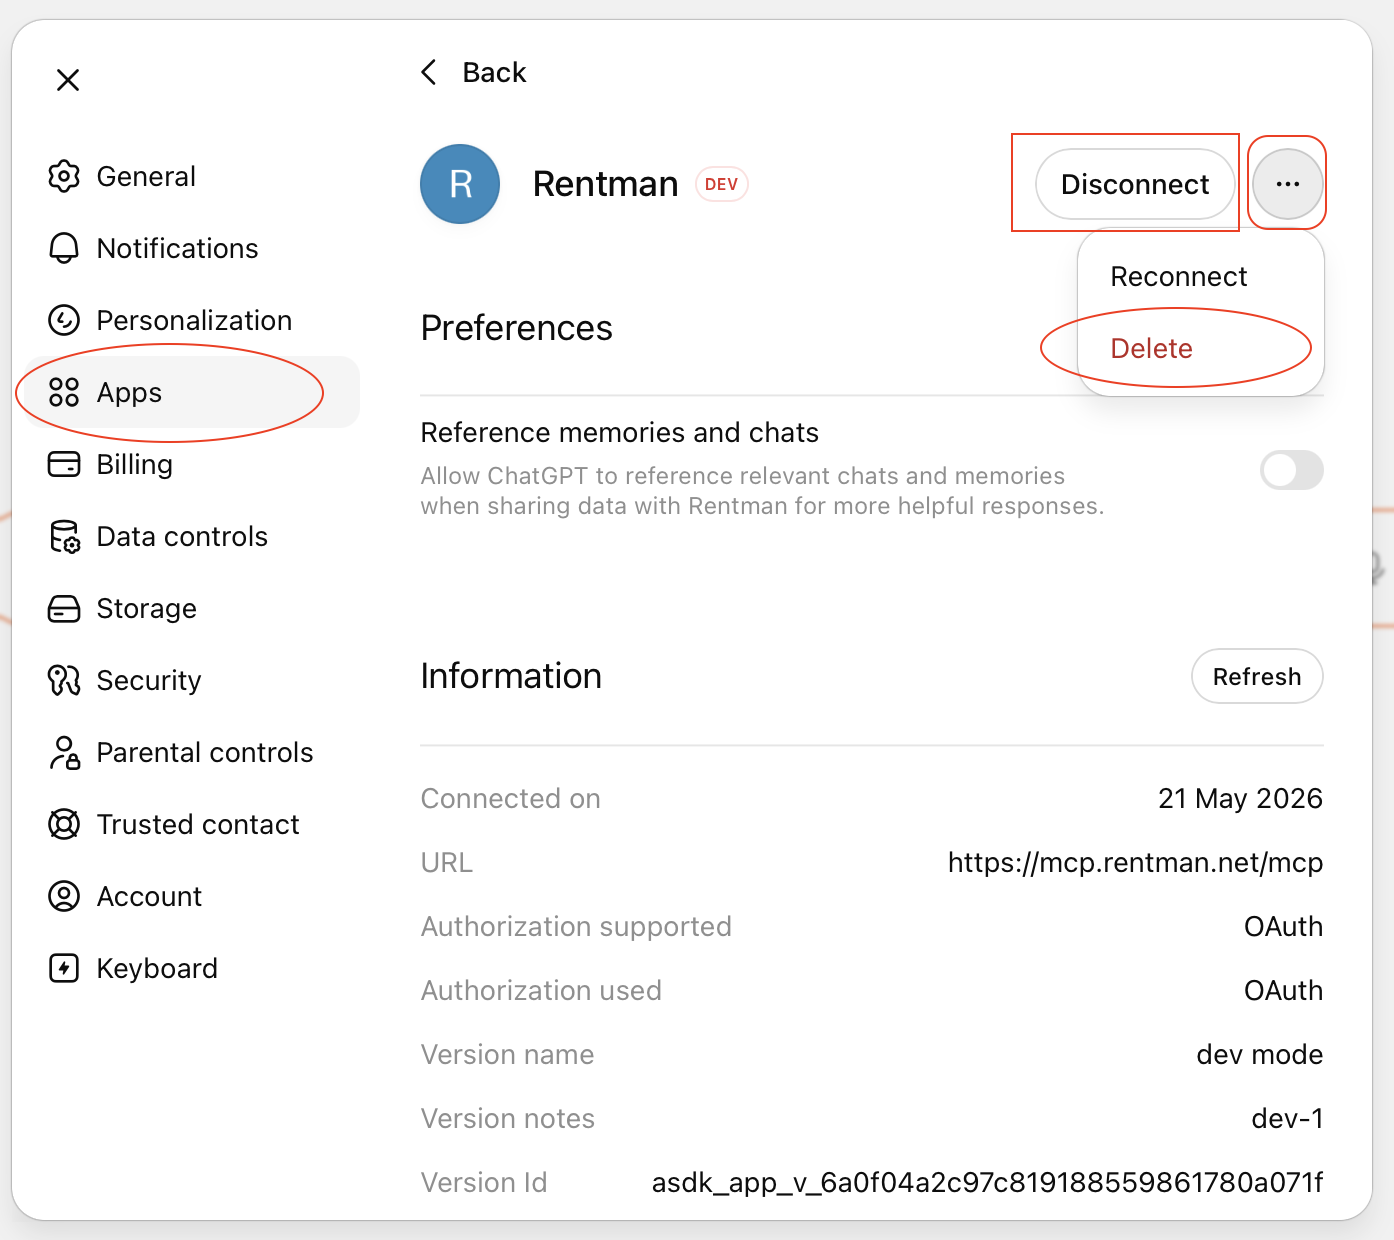Toggle Reference memories and chats switch
Viewport: 1394px width, 1240px height.
tap(1292, 470)
